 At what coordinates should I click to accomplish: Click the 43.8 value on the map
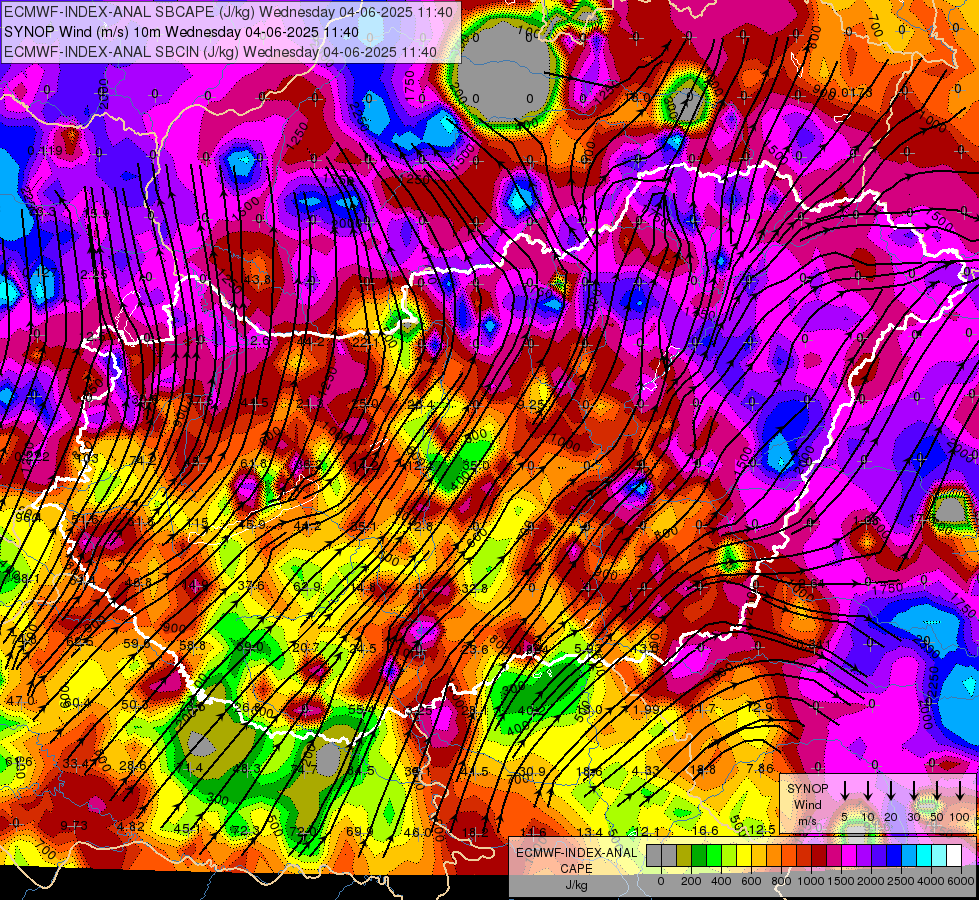[257, 279]
